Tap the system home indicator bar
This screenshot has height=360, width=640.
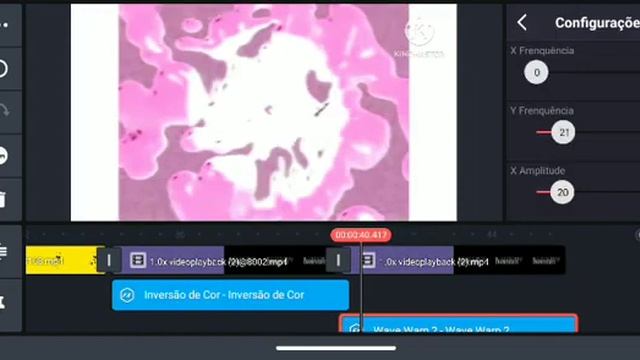(336, 348)
